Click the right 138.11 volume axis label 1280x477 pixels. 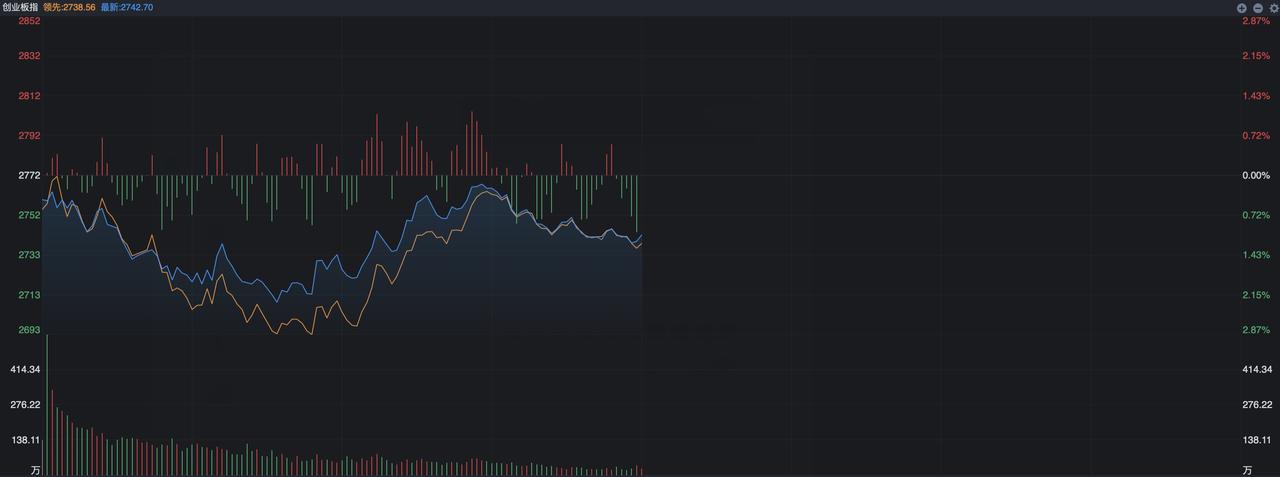(1257, 439)
